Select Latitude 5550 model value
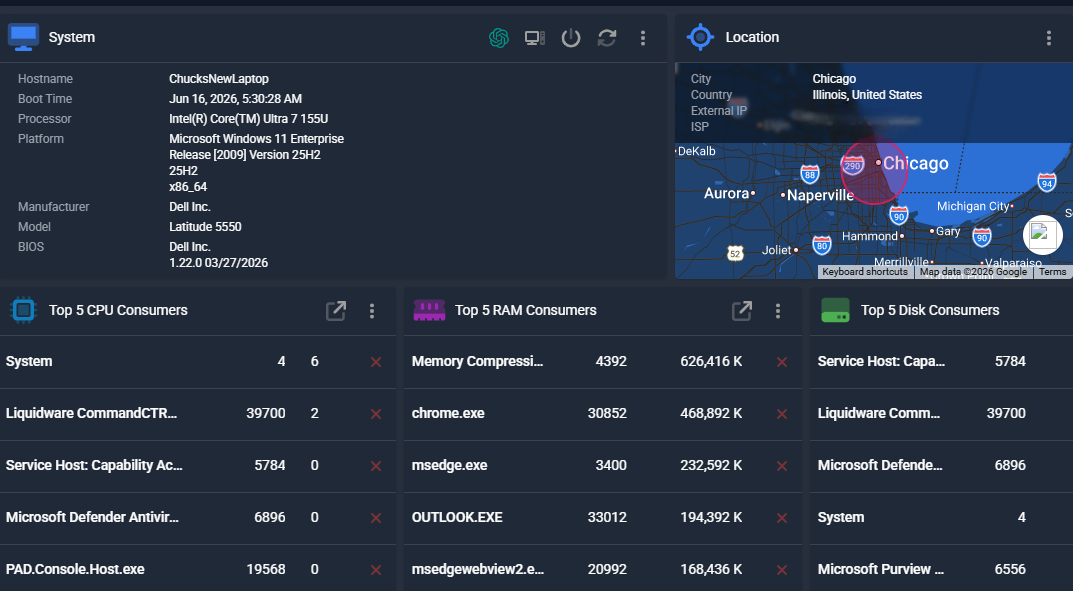Viewport: 1073px width, 591px height. pos(205,226)
